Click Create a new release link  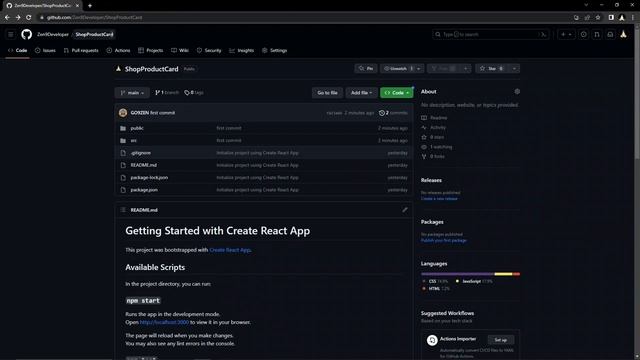click(x=439, y=199)
